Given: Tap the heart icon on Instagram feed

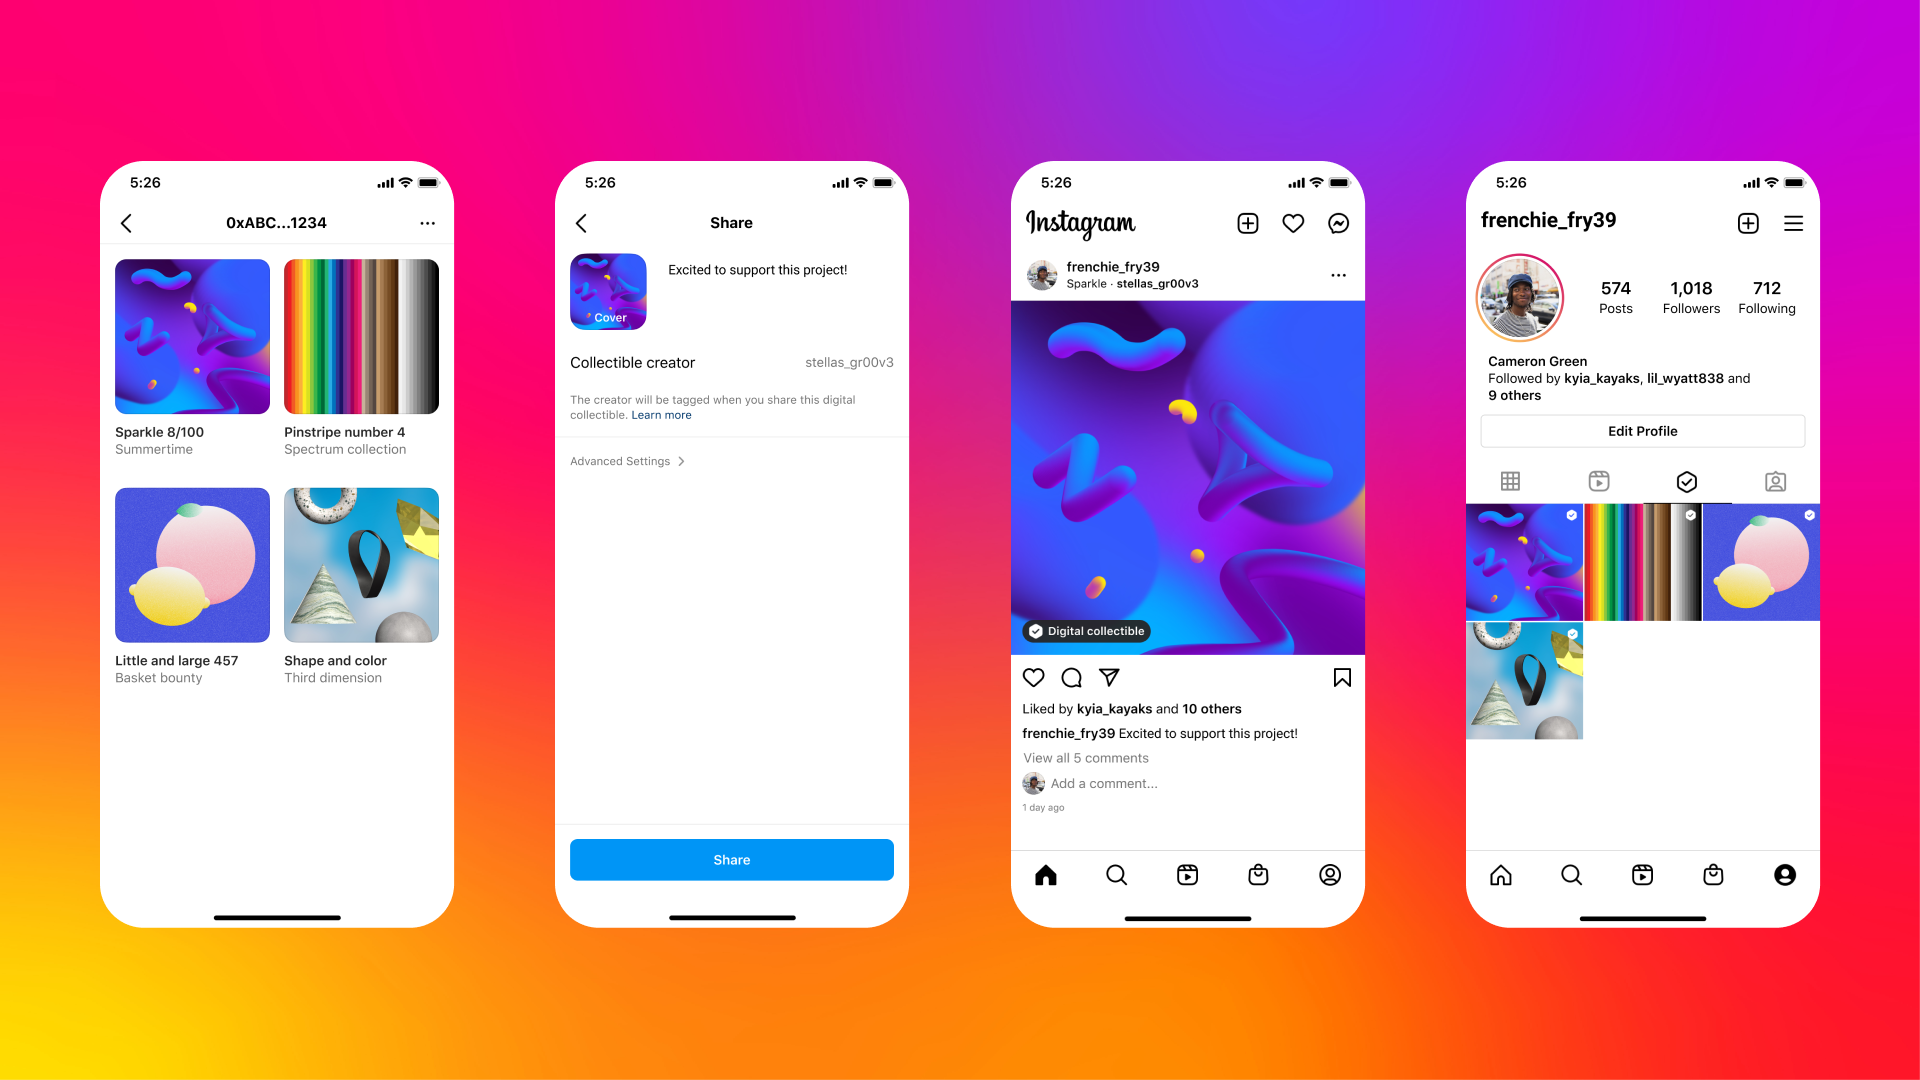Looking at the screenshot, I should click(1033, 678).
